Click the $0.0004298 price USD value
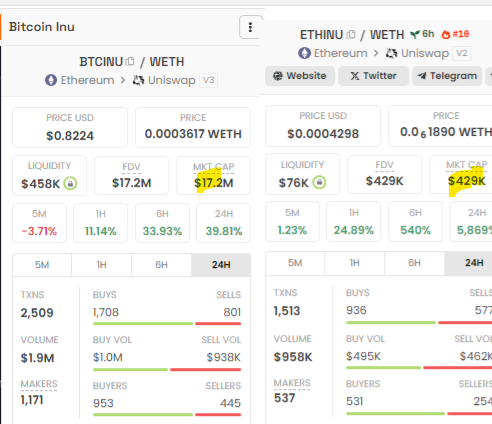This screenshot has width=492, height=424. (323, 134)
